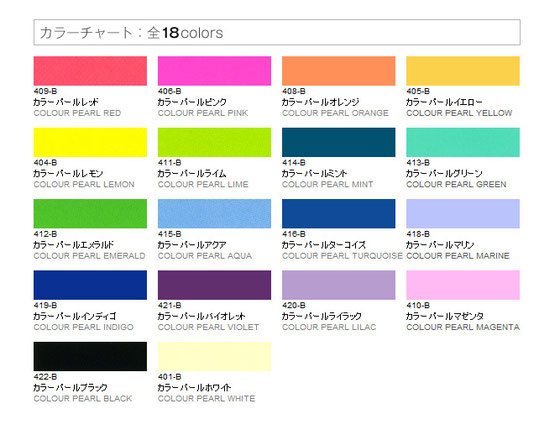
Task: Select the Colour Pearl Indigo swatch 419-B
Action: (90, 285)
